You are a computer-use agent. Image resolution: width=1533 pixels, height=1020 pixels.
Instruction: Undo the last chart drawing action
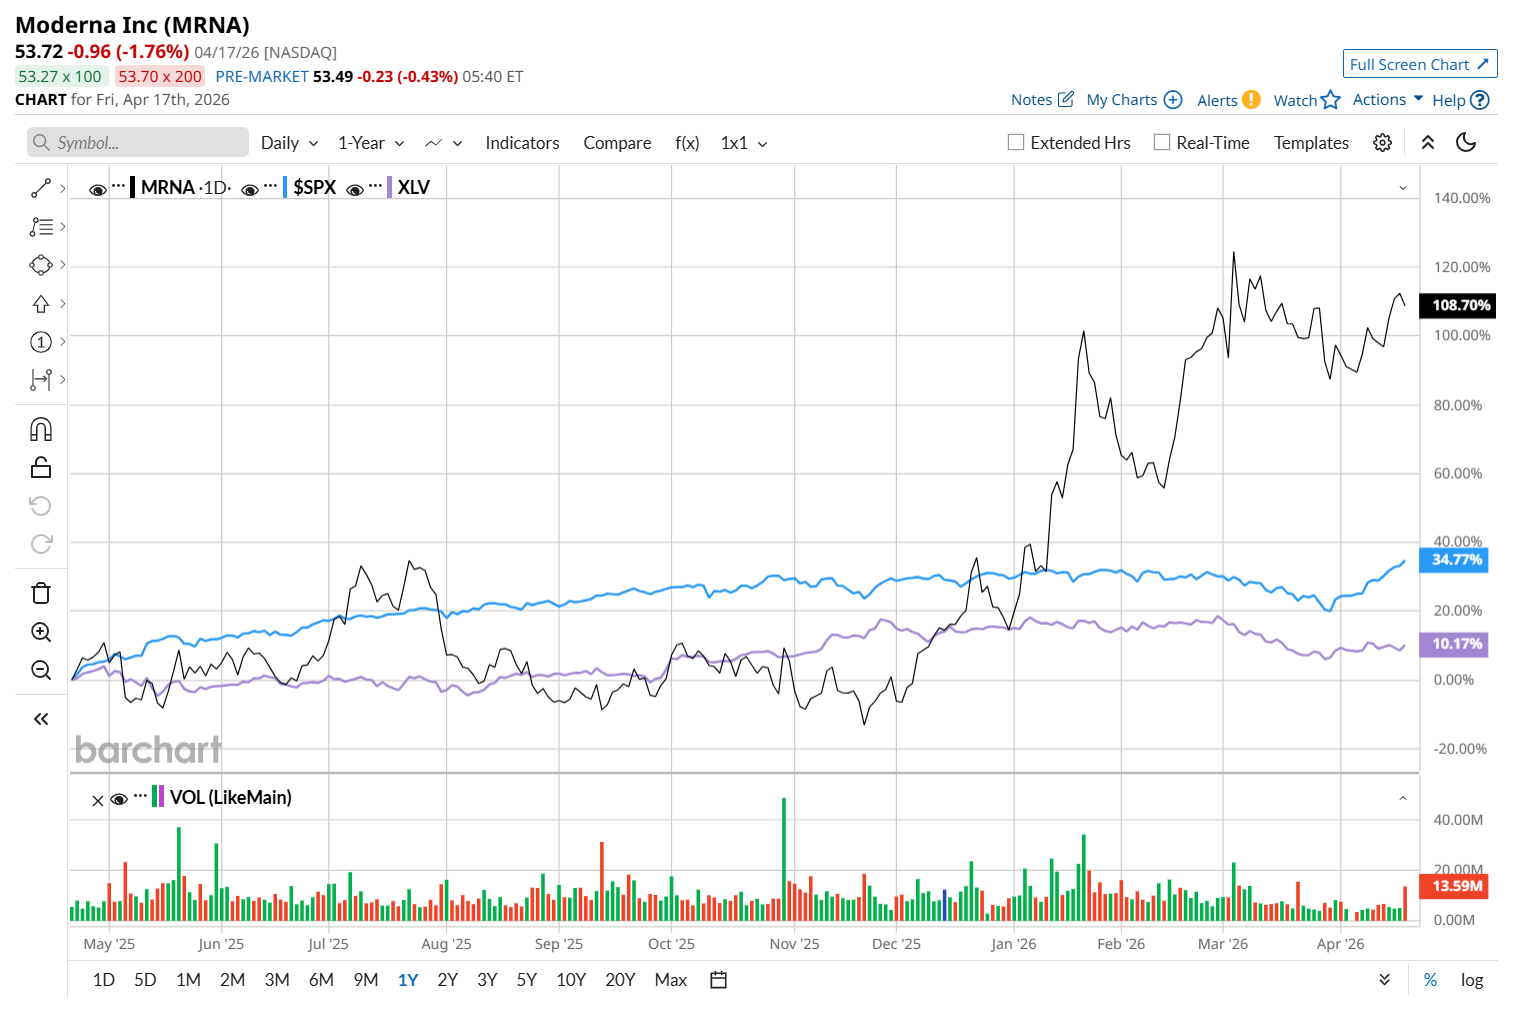click(41, 506)
